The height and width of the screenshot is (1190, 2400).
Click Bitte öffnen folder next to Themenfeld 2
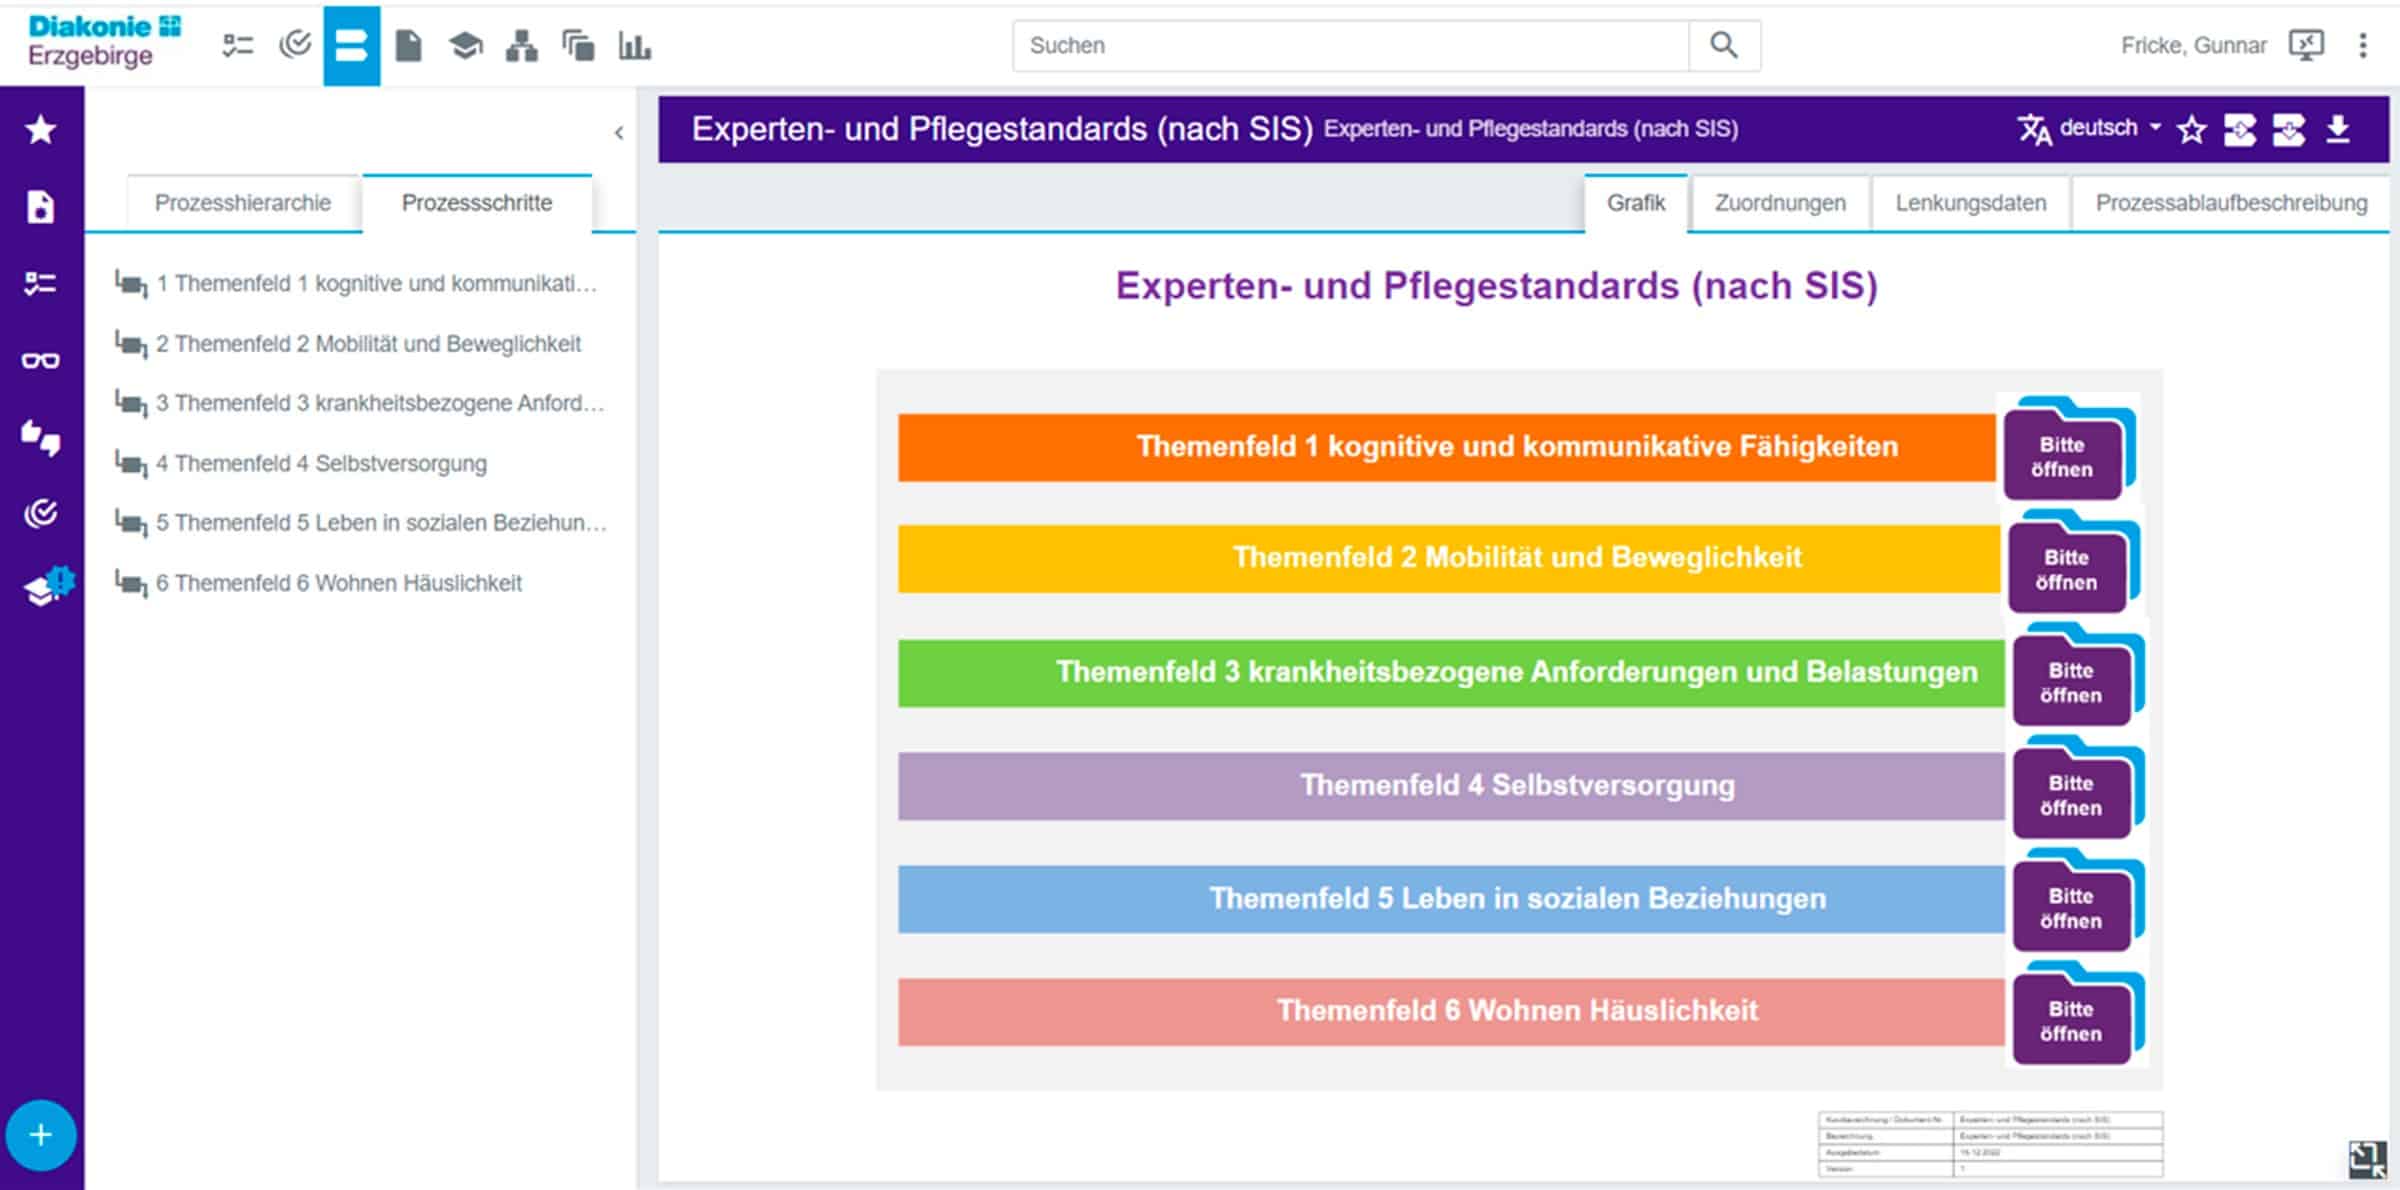pyautogui.click(x=2066, y=568)
